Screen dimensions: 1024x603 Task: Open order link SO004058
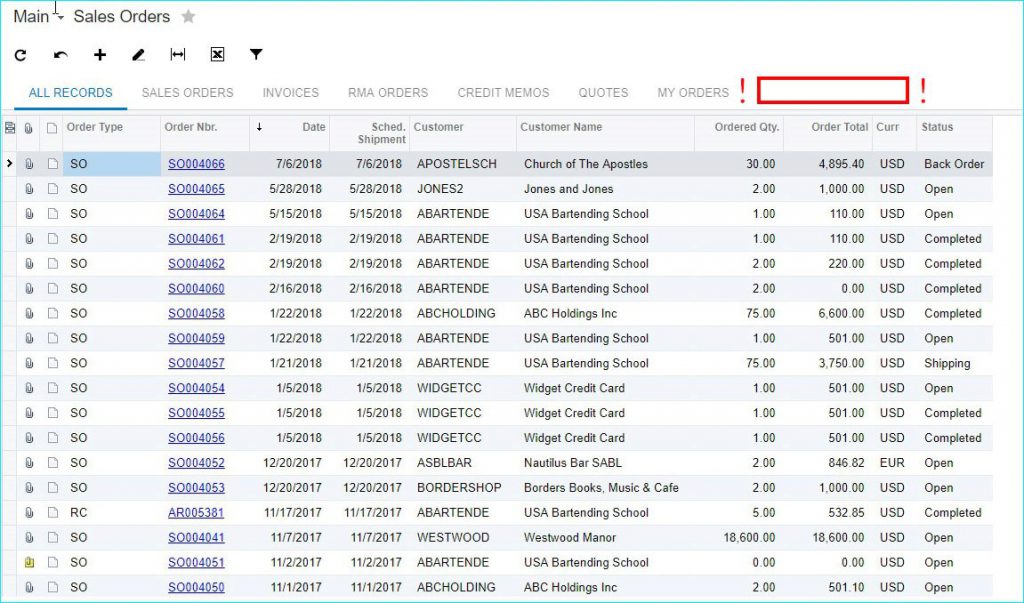[197, 314]
